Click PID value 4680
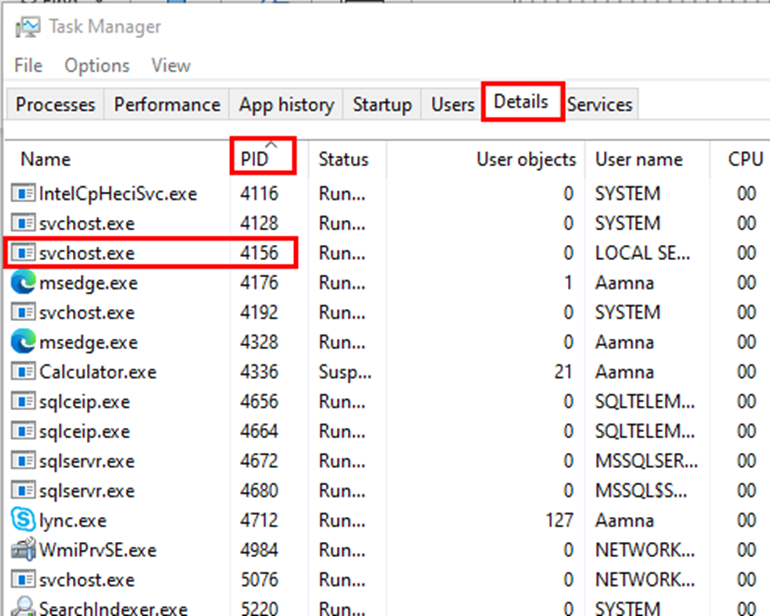The height and width of the screenshot is (616, 770). [259, 491]
